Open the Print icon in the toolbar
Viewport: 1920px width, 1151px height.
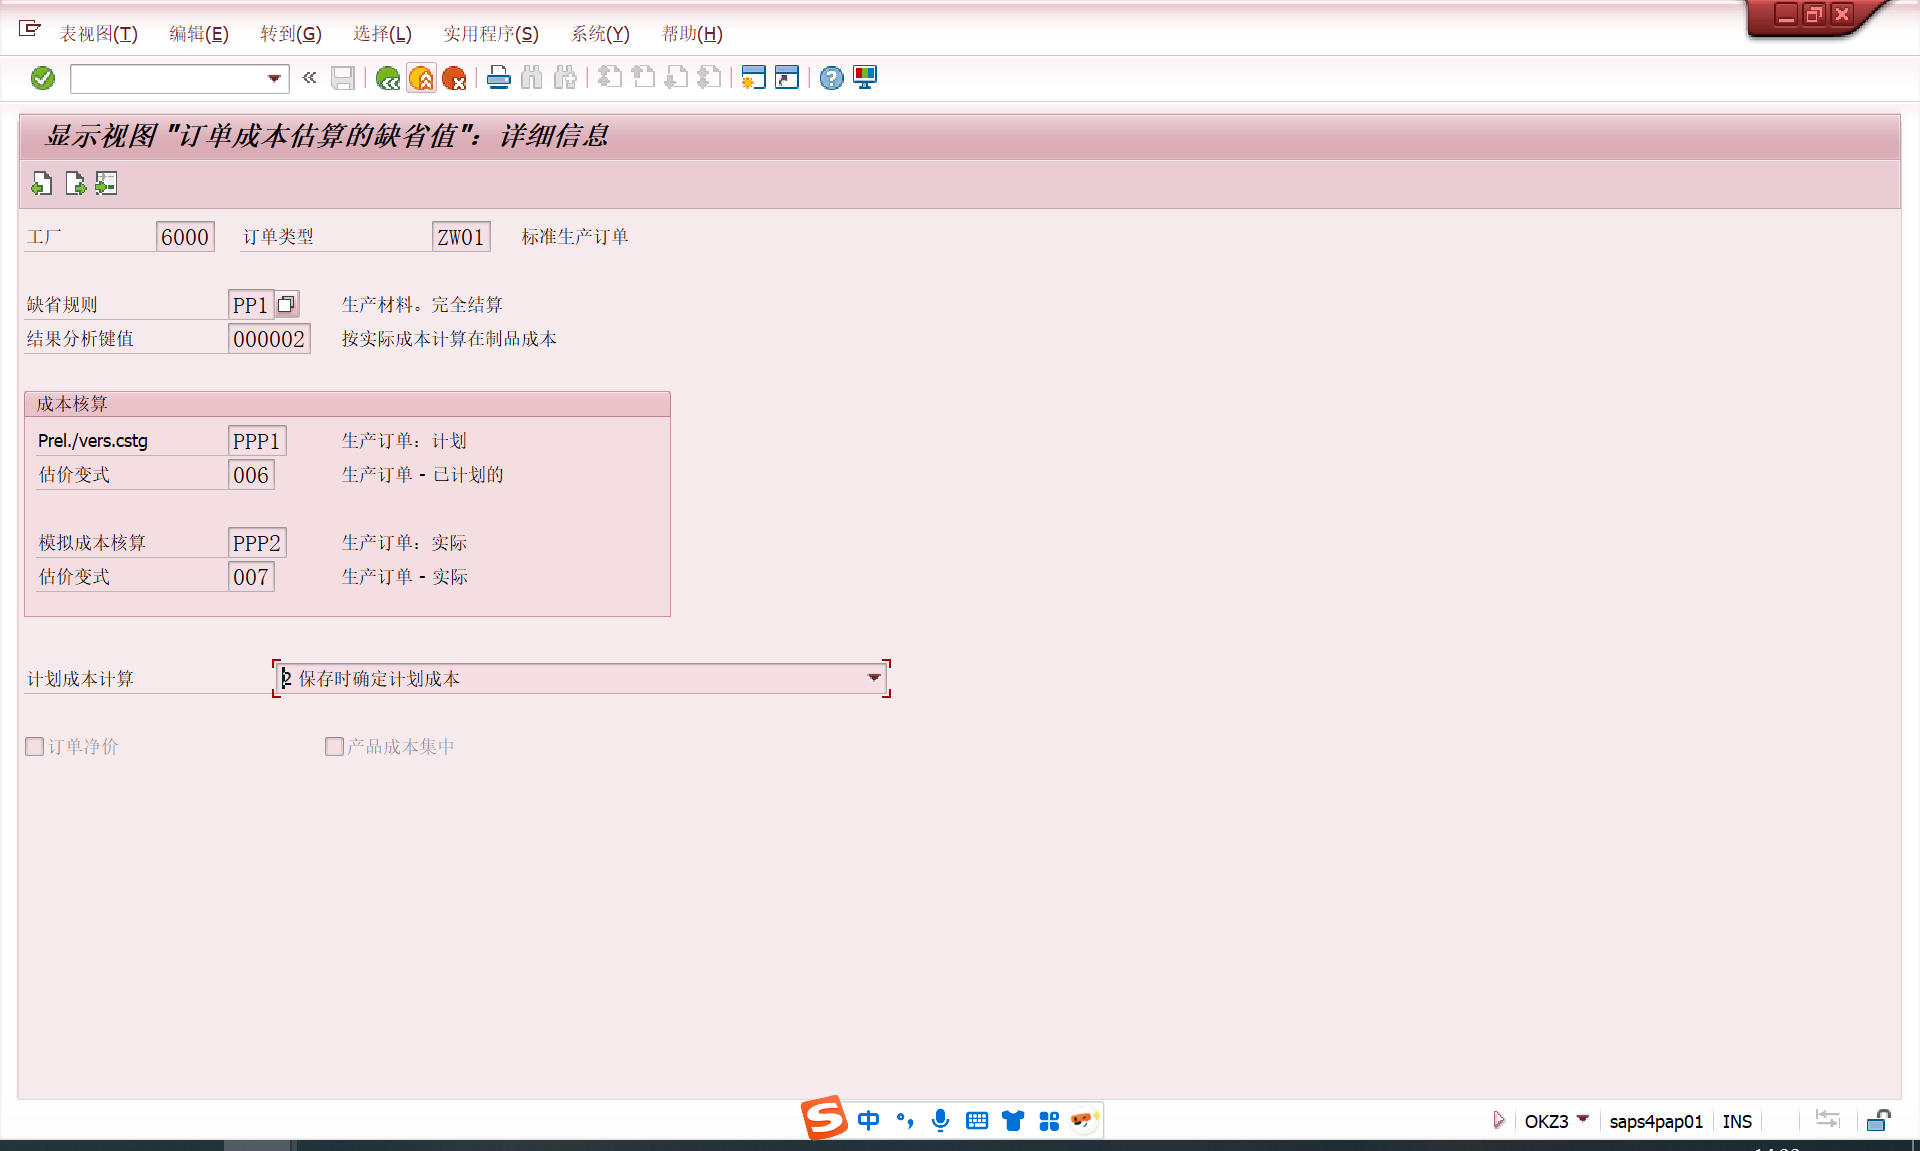click(x=498, y=78)
